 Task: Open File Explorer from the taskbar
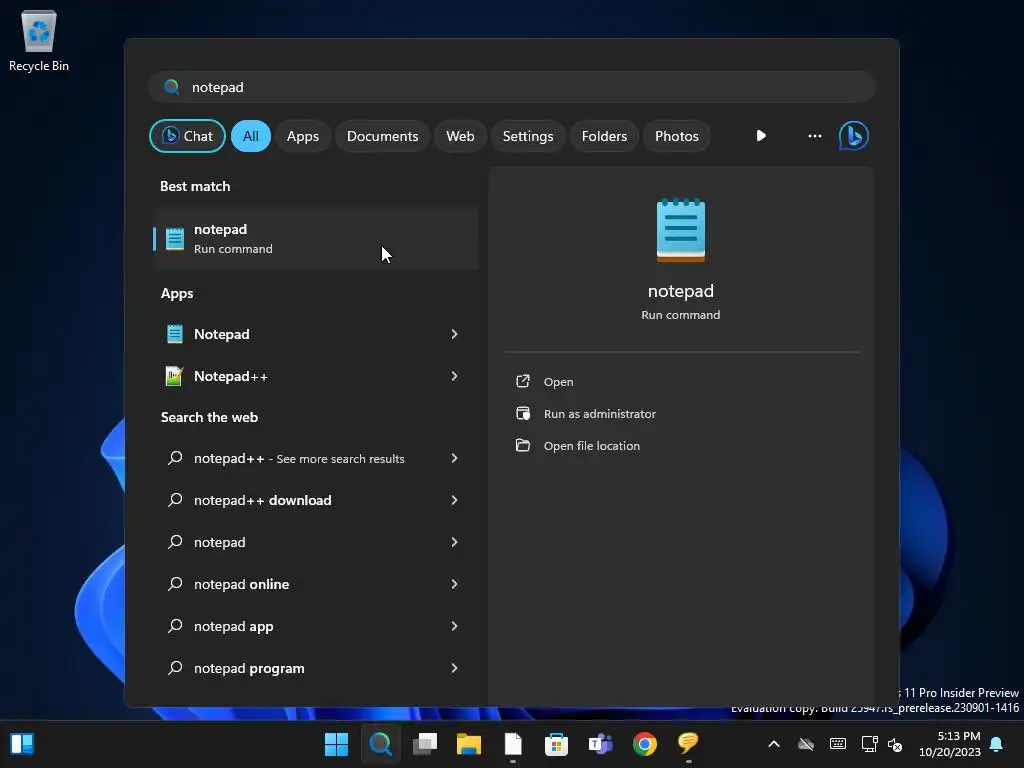[x=469, y=744]
